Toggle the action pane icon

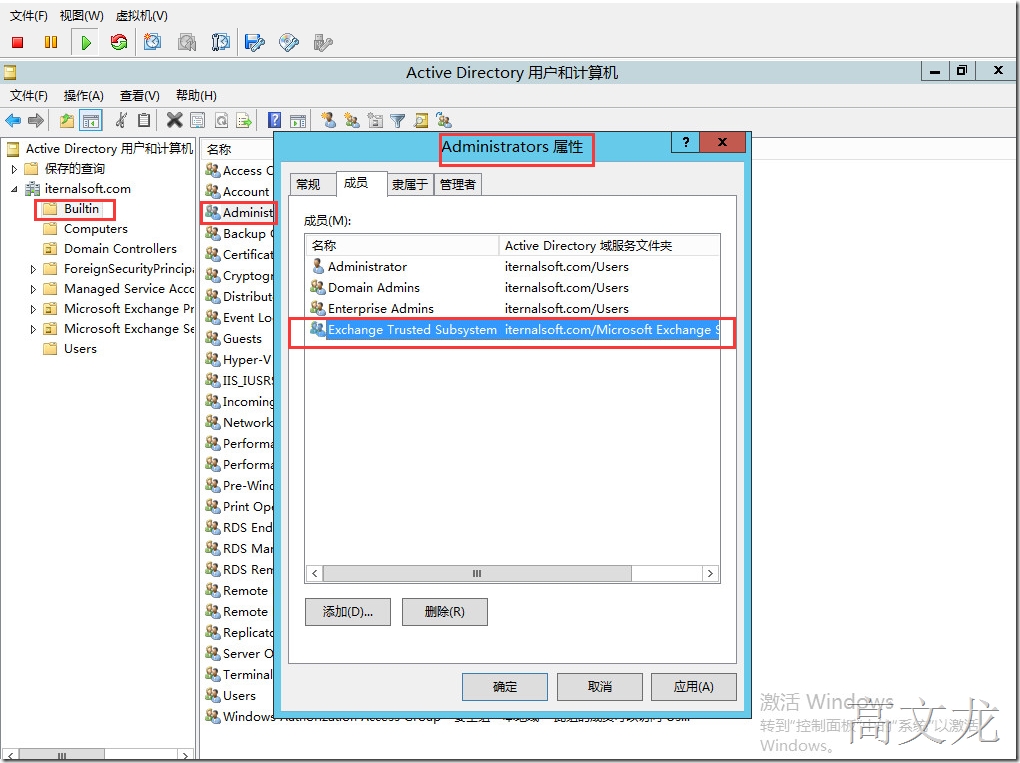pos(298,120)
